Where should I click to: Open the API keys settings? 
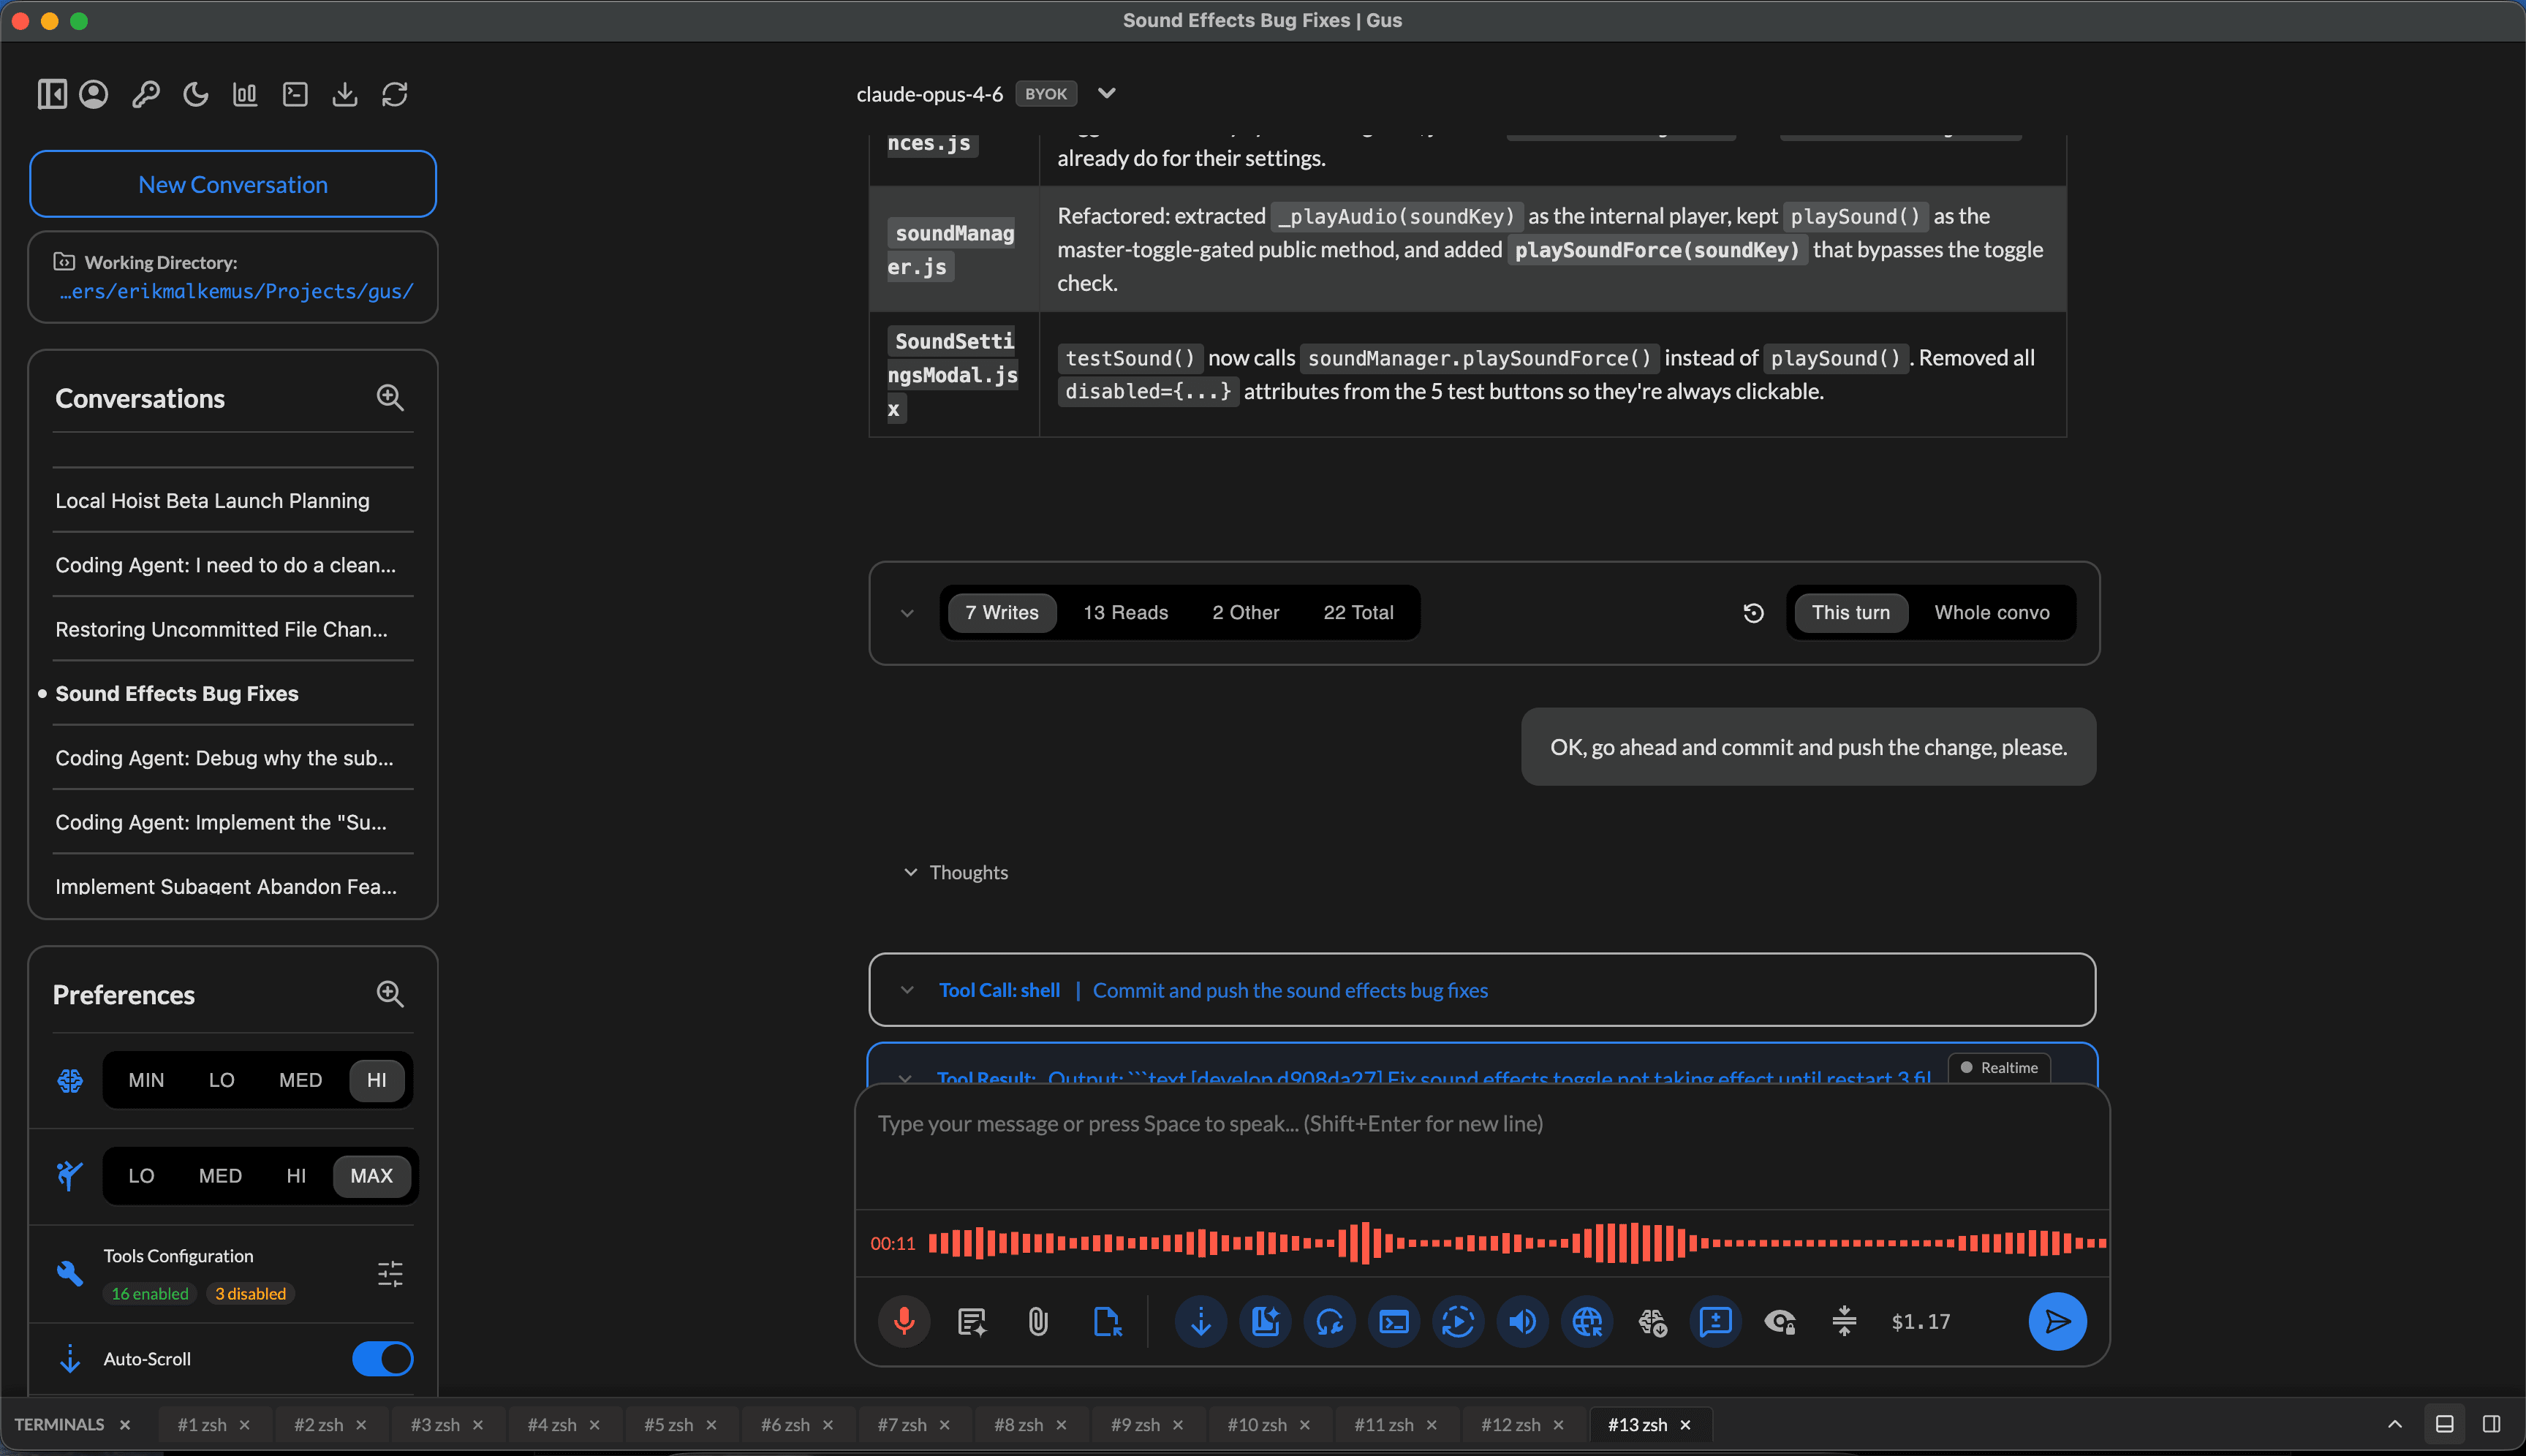pos(146,93)
